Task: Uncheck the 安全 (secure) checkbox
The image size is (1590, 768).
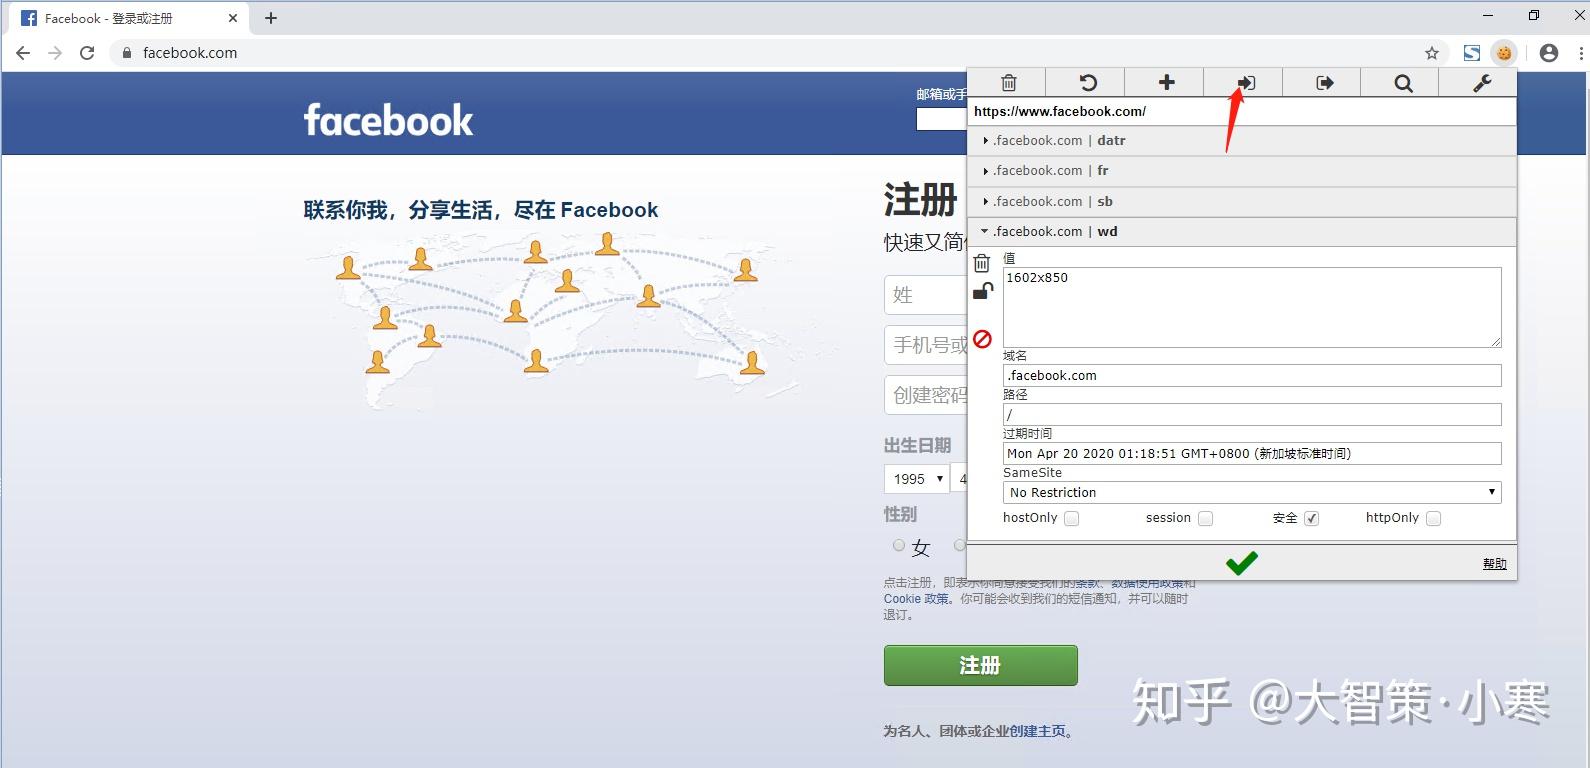Action: (x=1311, y=518)
